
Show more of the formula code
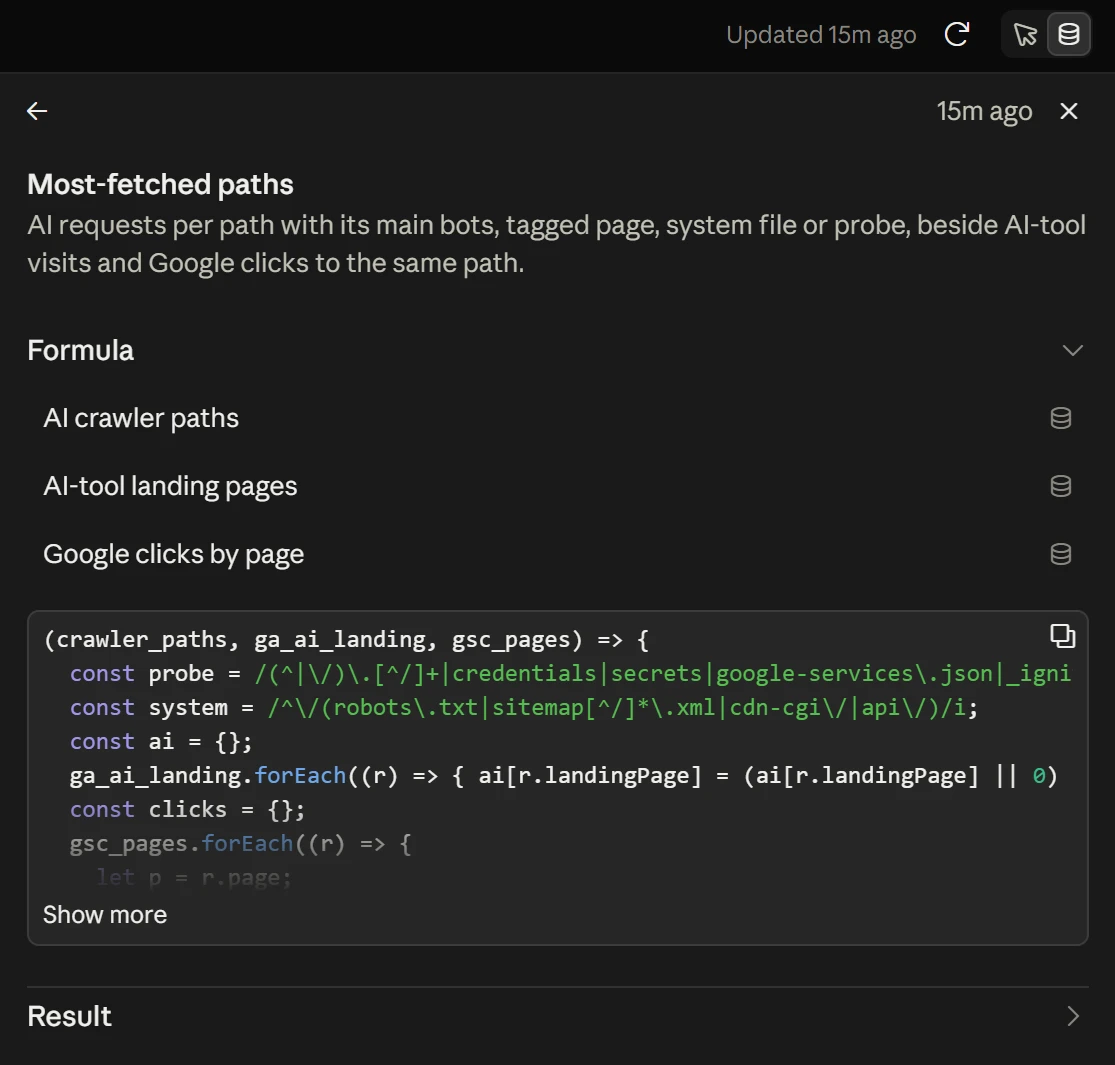click(x=105, y=914)
